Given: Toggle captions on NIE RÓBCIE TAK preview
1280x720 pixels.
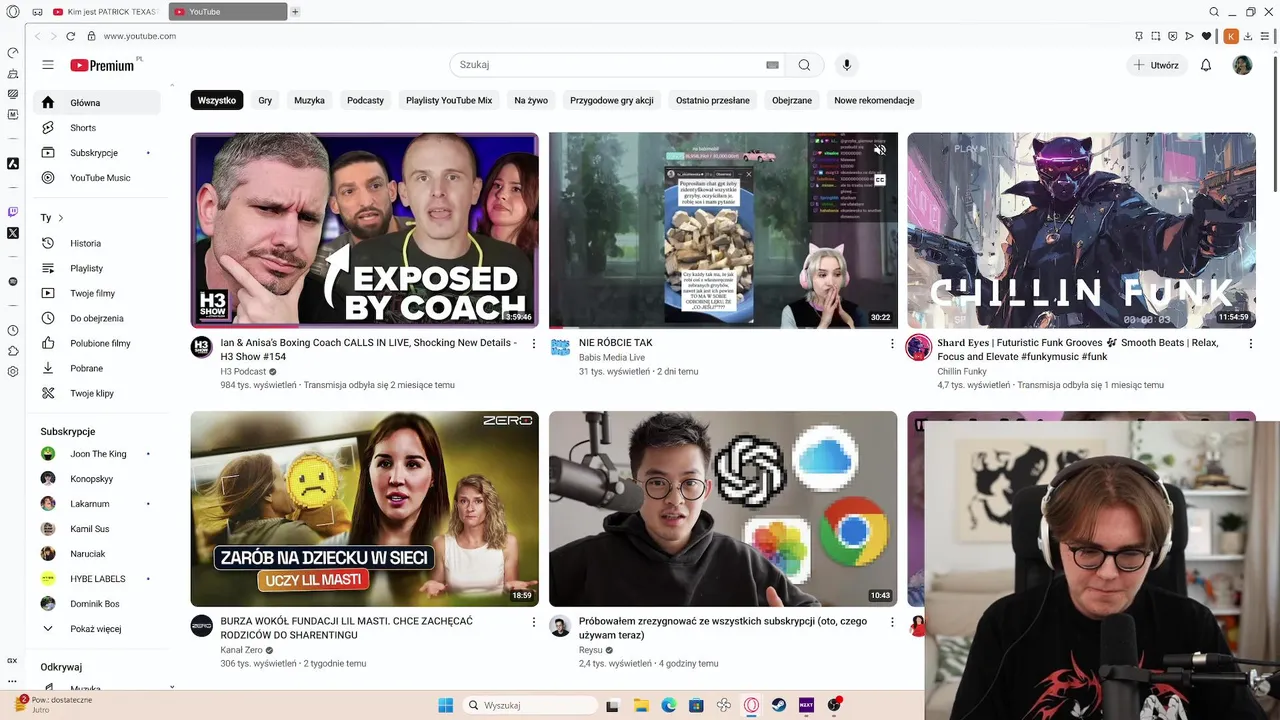Looking at the screenshot, I should point(880,180).
